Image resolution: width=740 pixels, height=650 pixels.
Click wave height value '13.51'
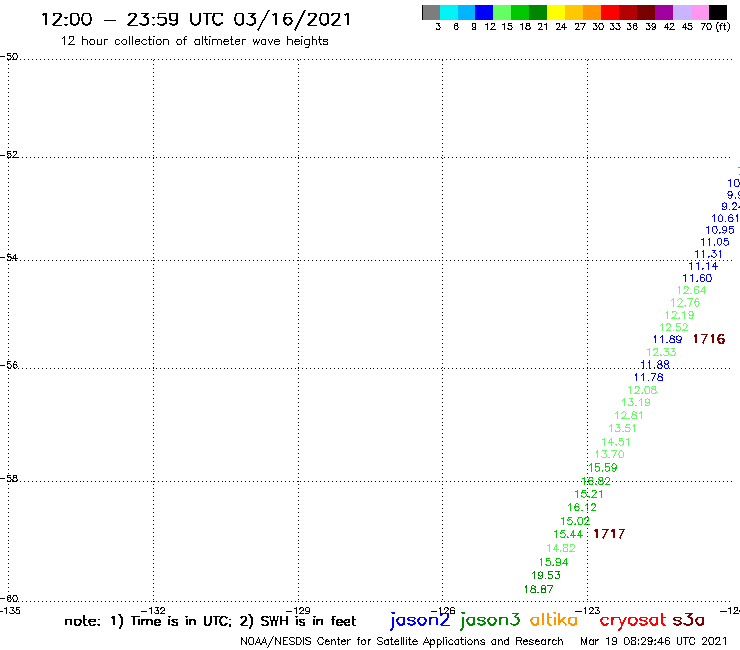tap(622, 429)
